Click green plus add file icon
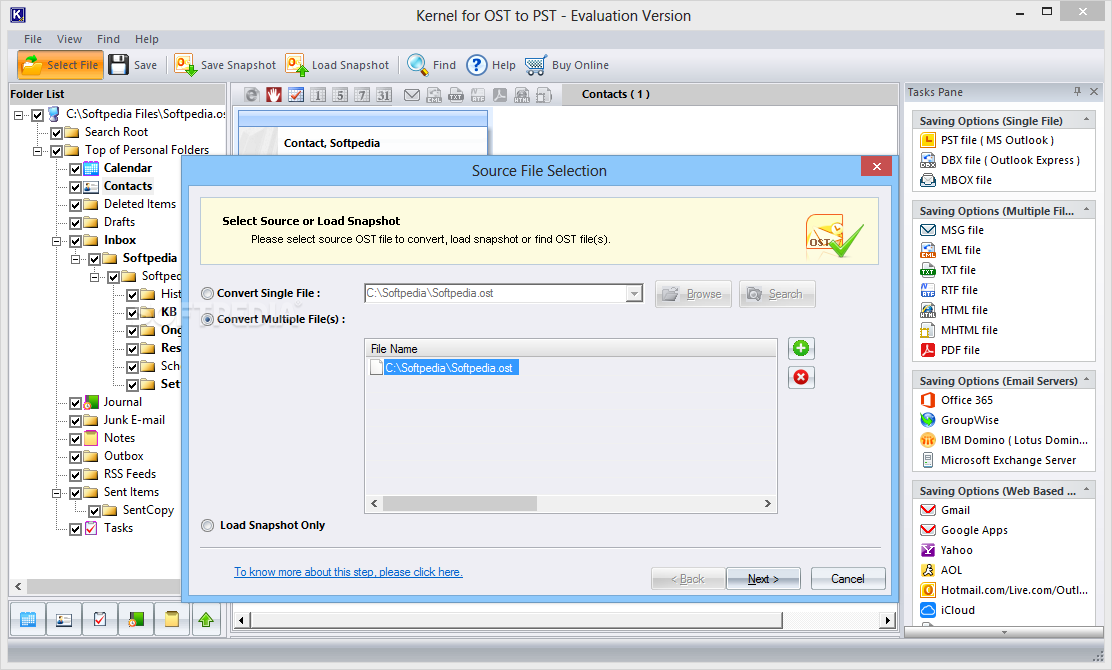1112x670 pixels. pyautogui.click(x=801, y=348)
